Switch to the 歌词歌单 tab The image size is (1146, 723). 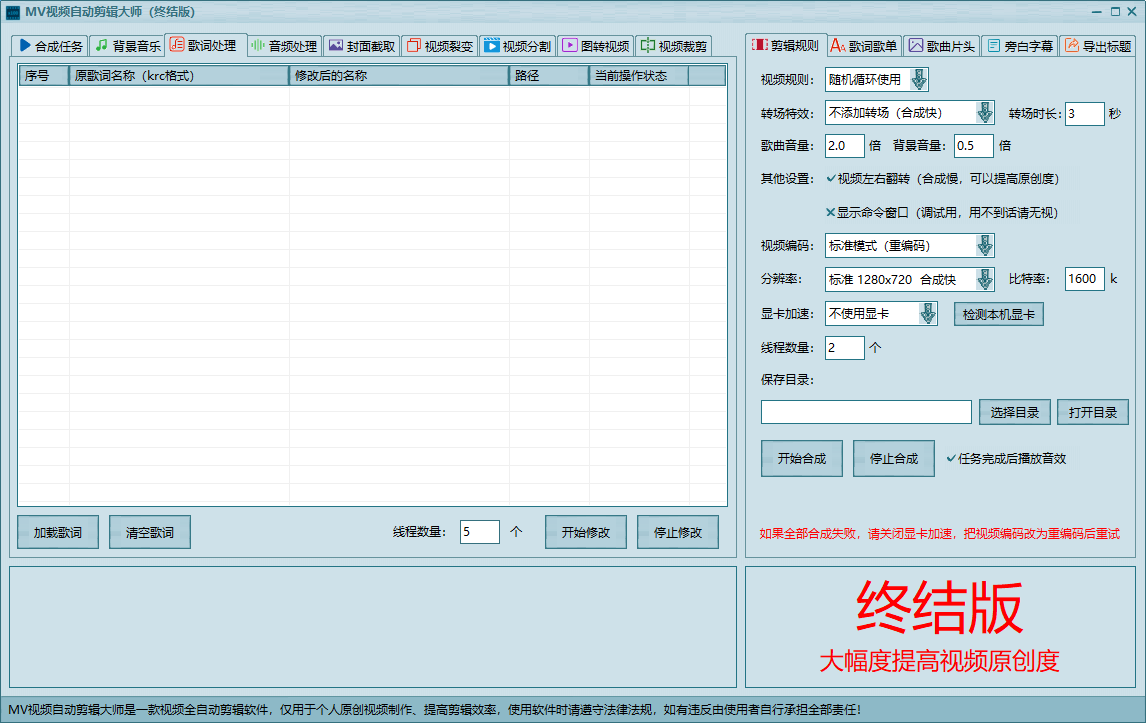point(864,46)
